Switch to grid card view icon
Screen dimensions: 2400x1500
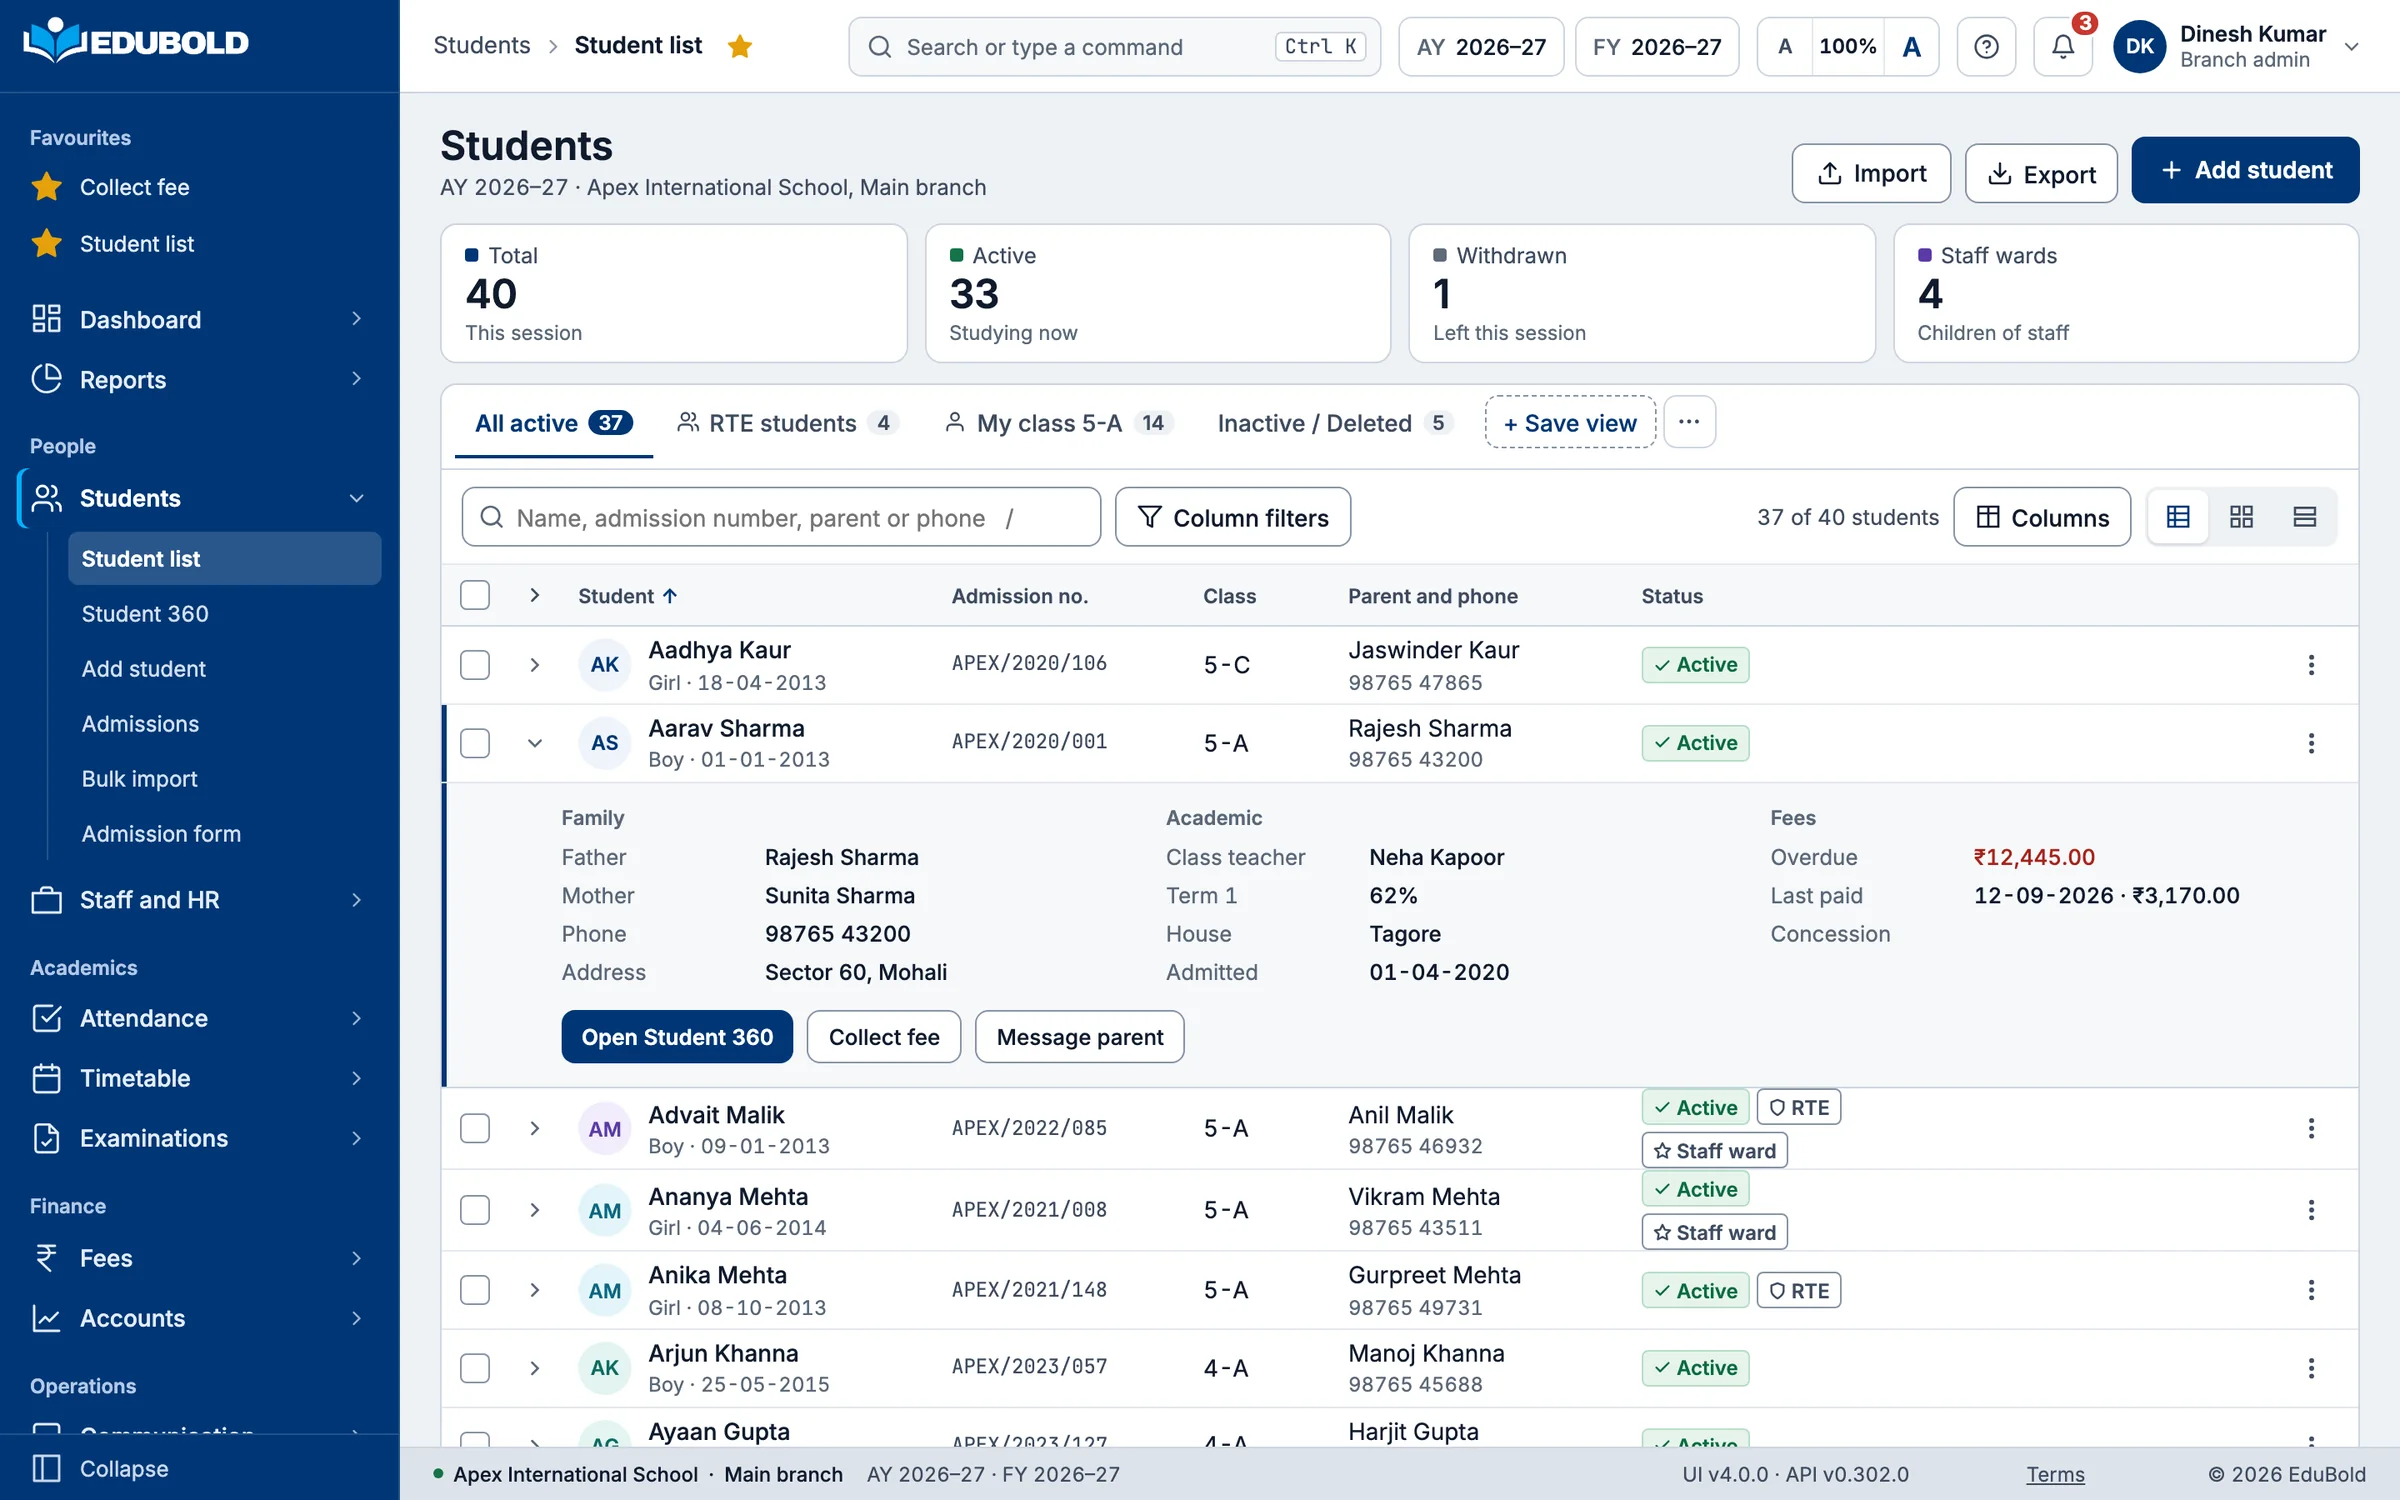click(x=2241, y=517)
